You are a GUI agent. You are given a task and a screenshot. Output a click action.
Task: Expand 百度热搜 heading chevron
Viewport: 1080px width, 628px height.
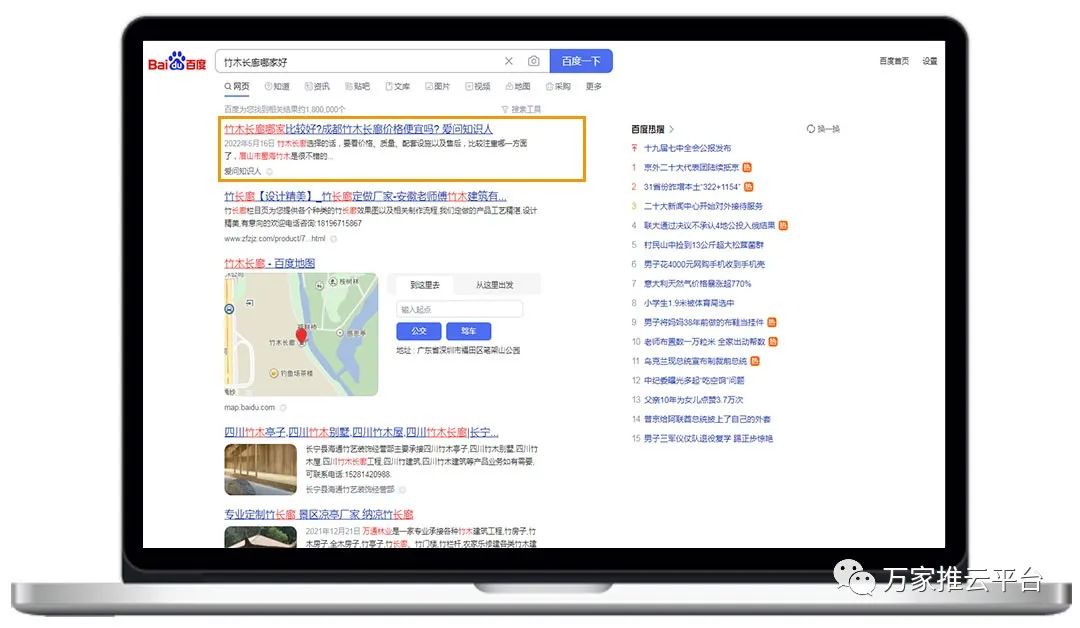672,129
